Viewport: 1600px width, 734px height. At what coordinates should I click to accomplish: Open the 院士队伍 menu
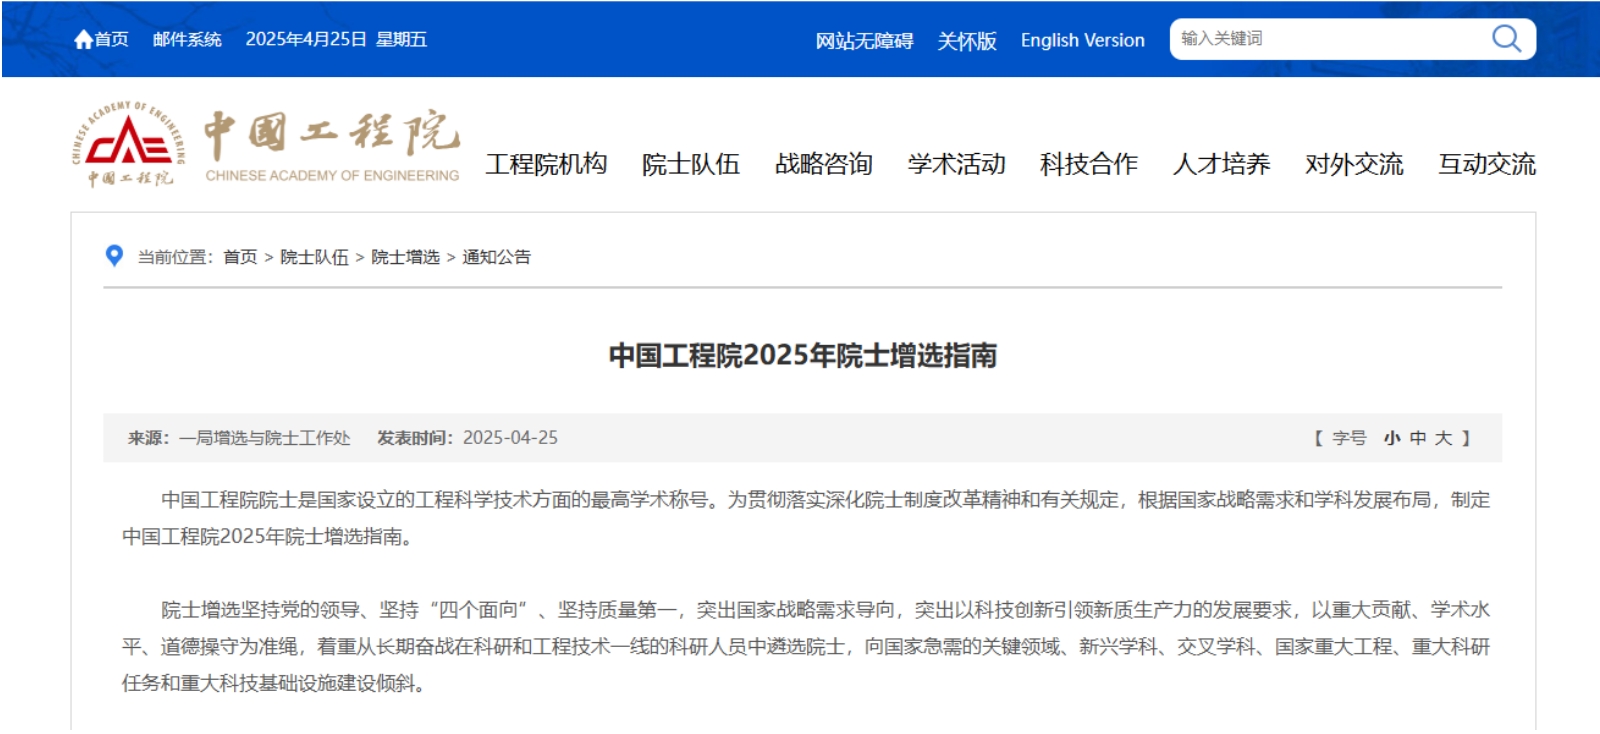click(x=691, y=164)
